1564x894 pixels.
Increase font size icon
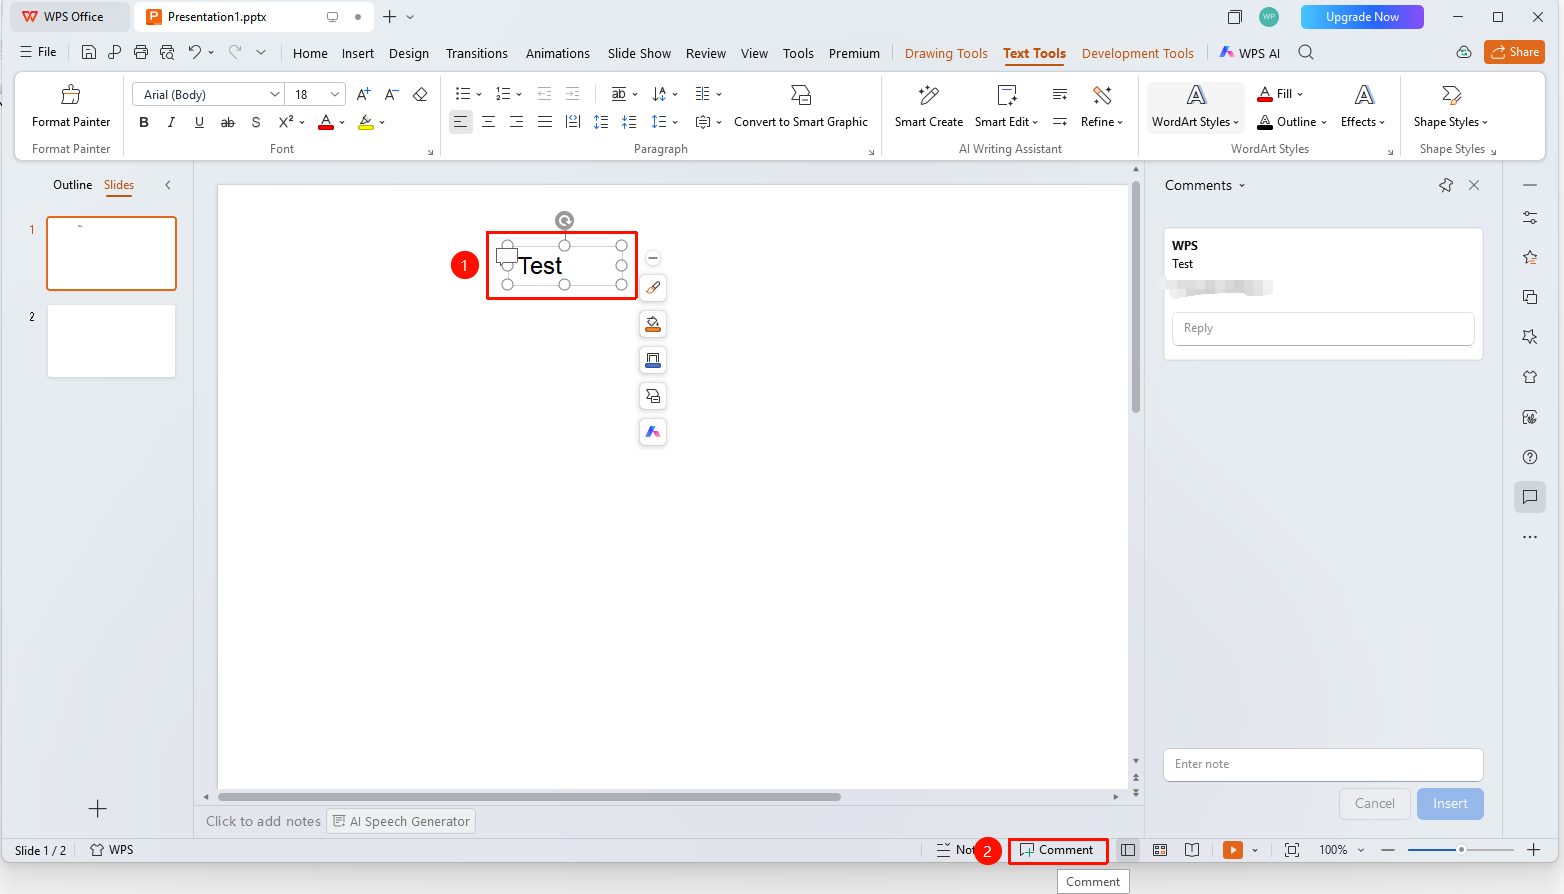[363, 94]
